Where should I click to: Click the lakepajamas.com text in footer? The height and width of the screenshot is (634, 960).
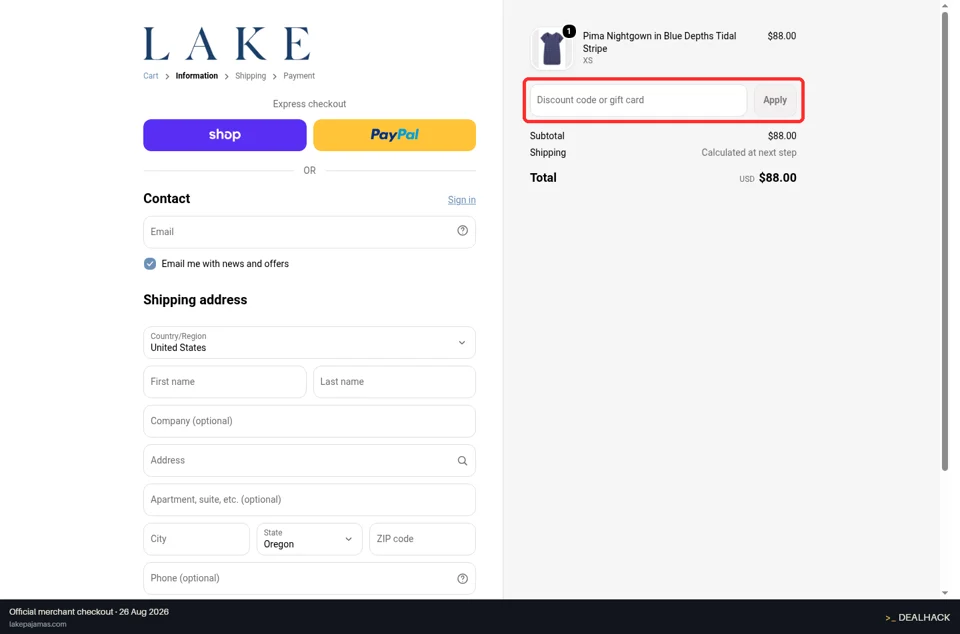point(37,624)
